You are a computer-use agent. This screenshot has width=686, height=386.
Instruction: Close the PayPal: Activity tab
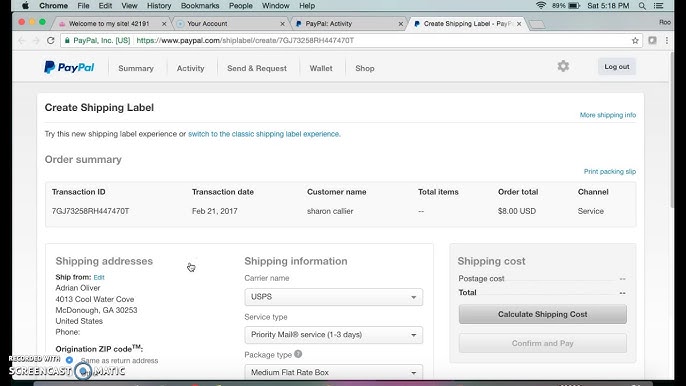click(400, 24)
